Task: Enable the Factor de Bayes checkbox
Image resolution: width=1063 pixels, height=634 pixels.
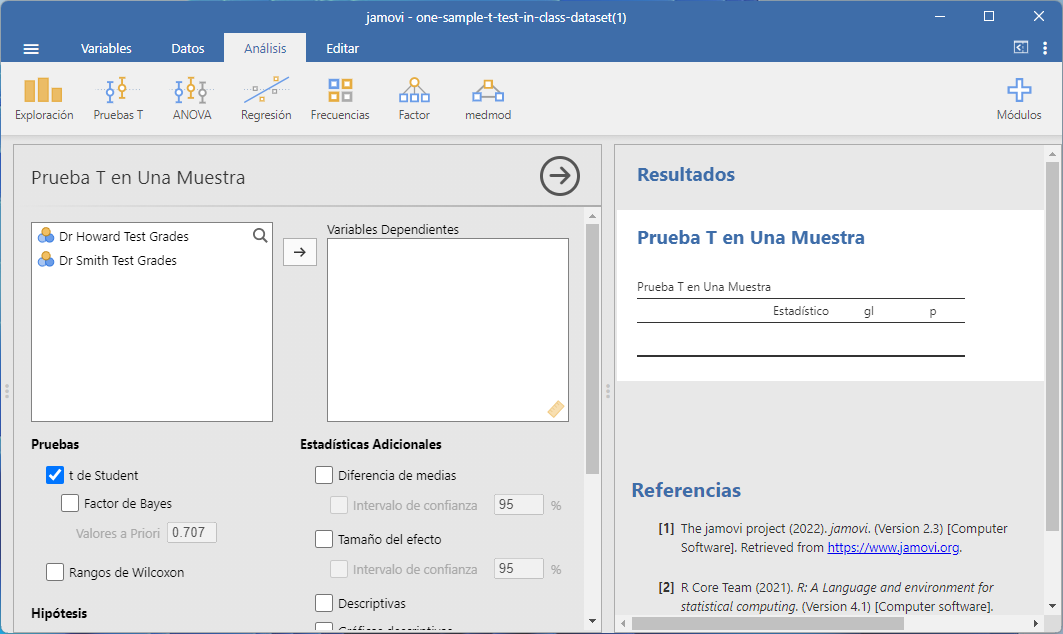Action: pyautogui.click(x=70, y=503)
